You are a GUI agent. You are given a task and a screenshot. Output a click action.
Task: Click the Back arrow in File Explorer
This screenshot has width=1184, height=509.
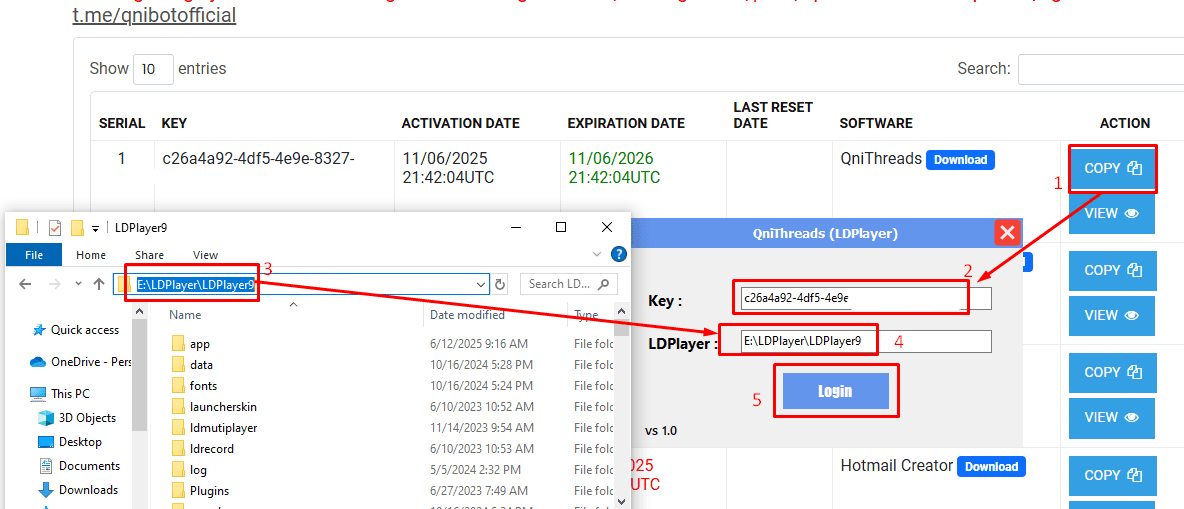coord(25,284)
